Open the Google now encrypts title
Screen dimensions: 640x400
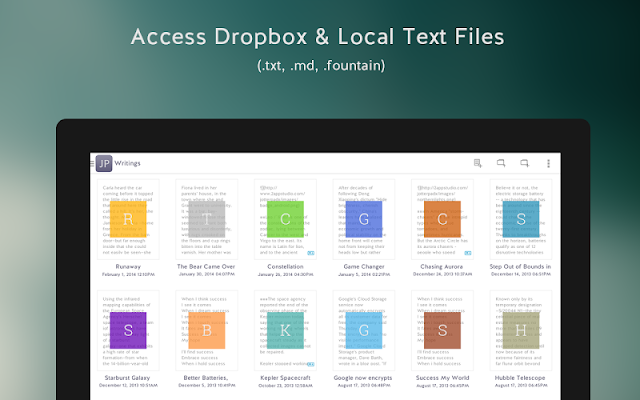tap(363, 378)
